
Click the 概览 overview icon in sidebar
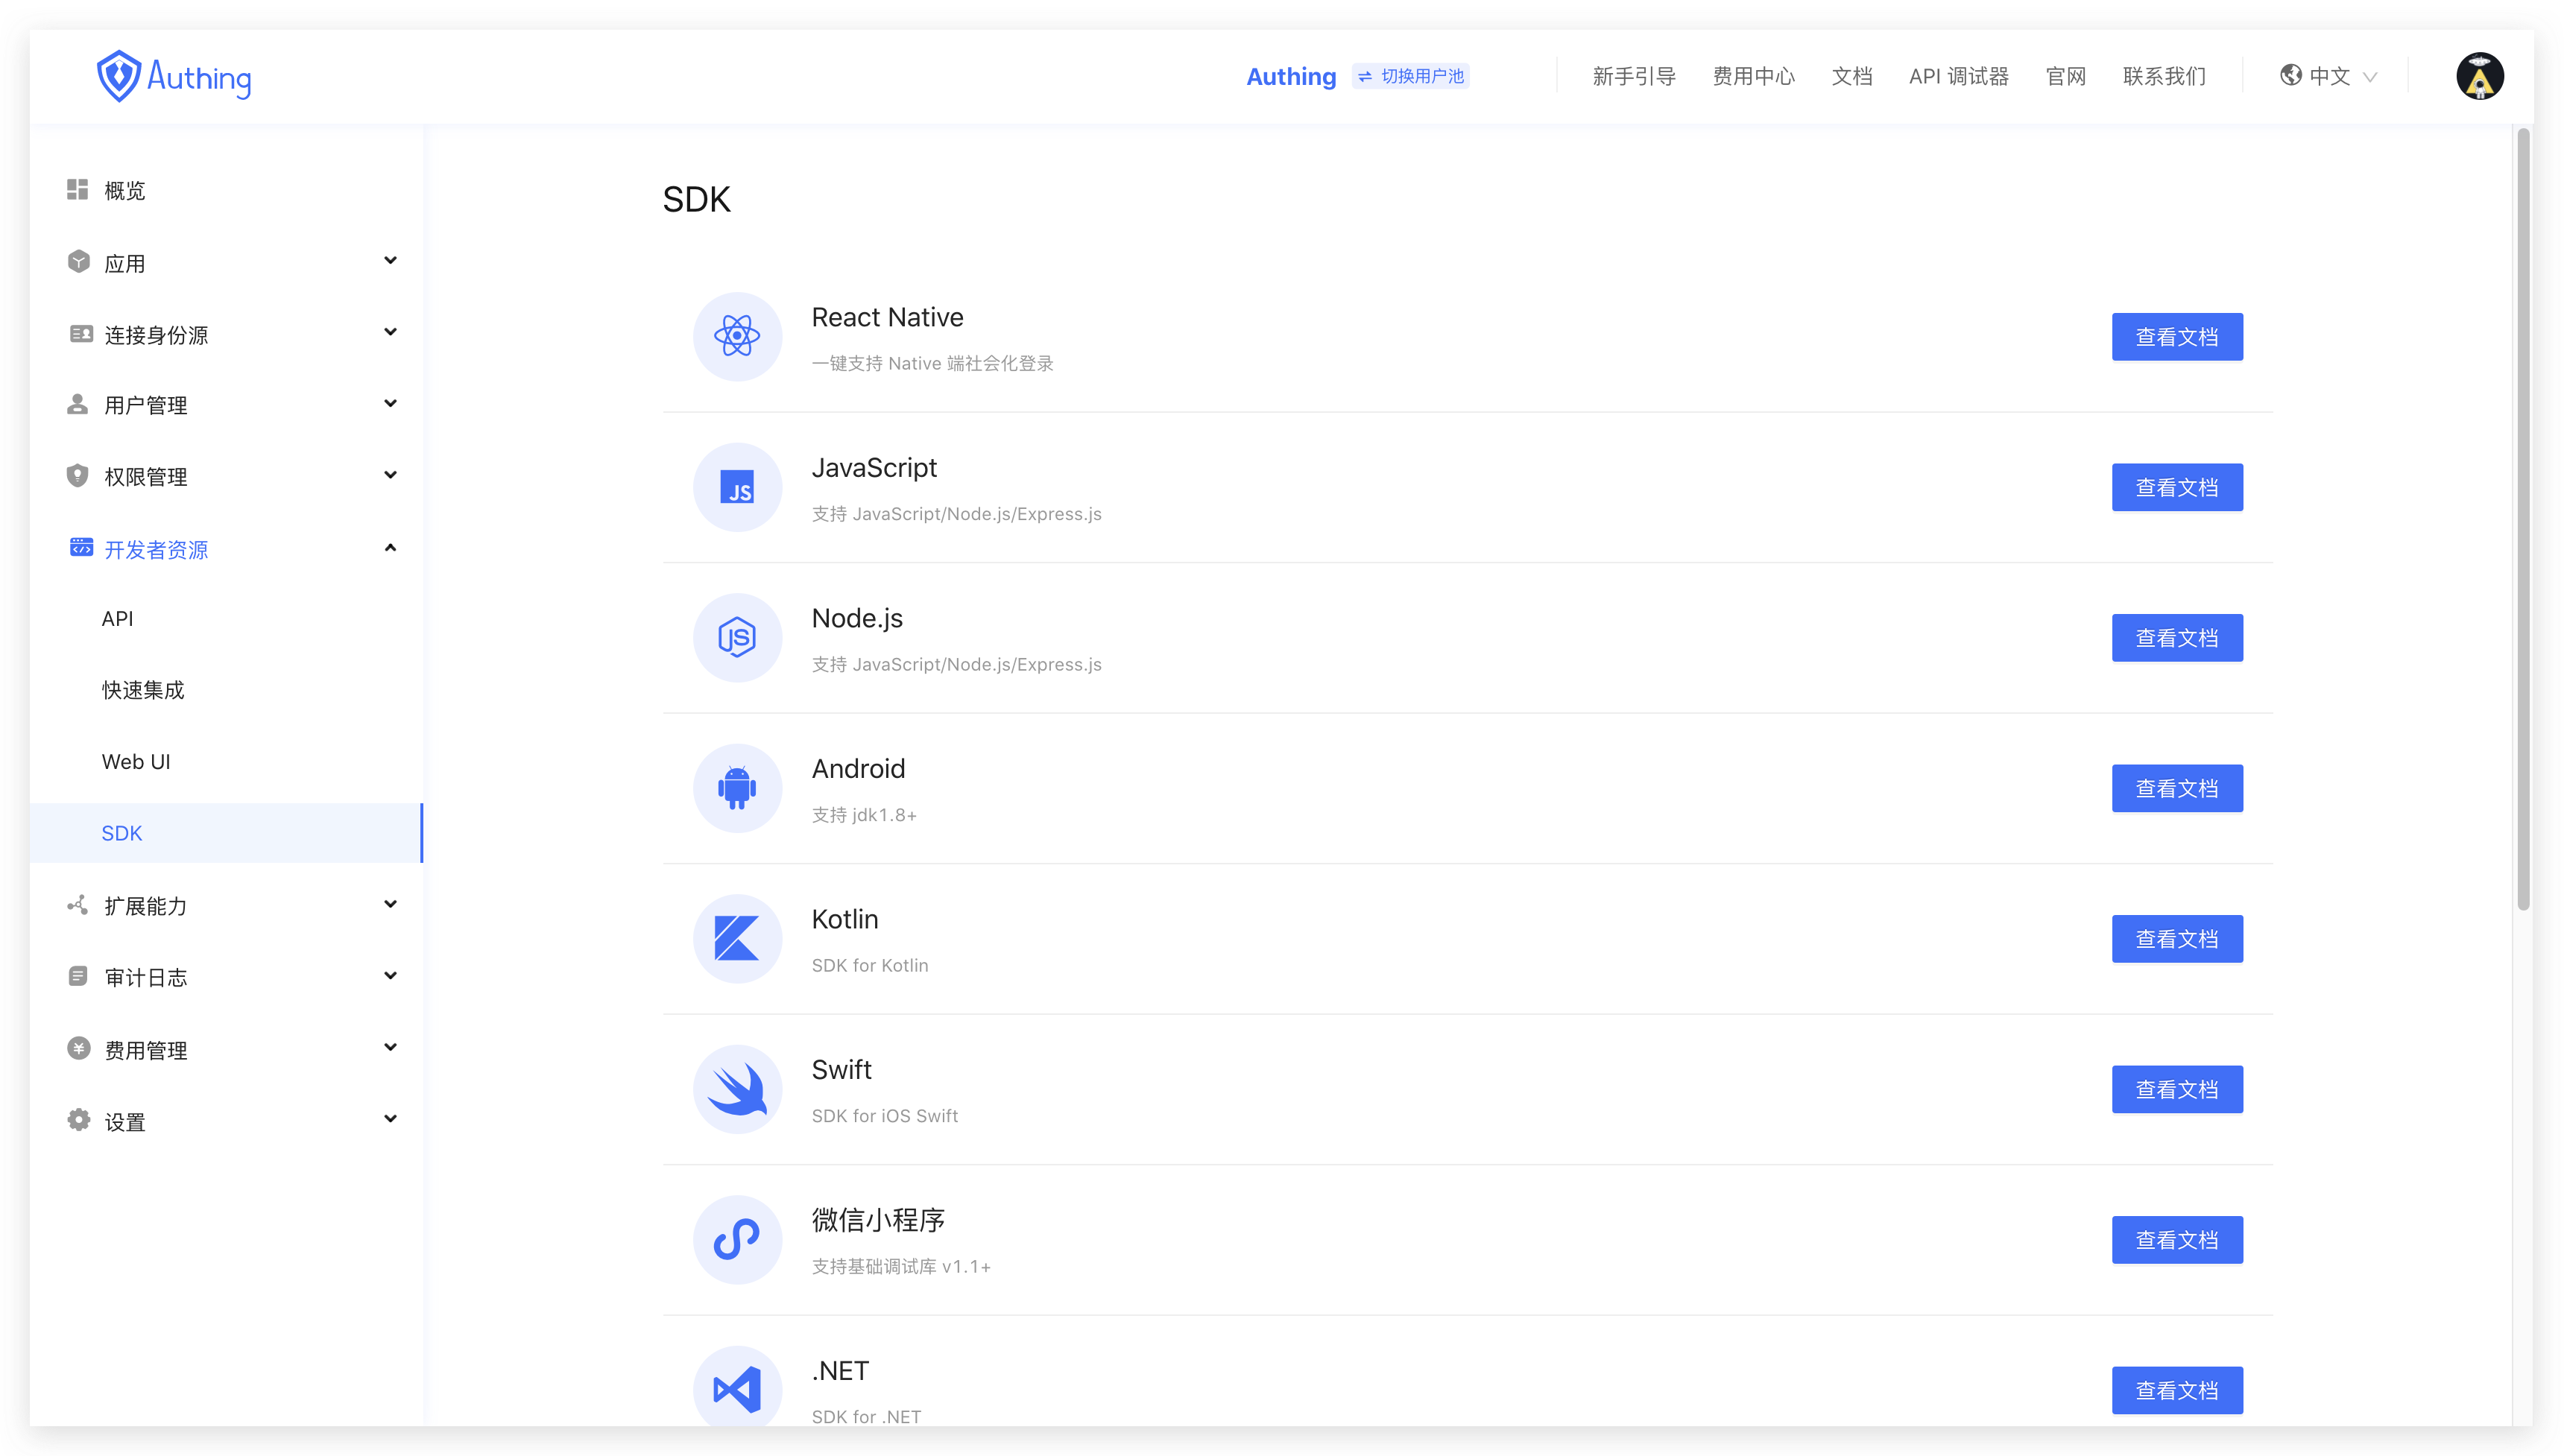click(78, 189)
